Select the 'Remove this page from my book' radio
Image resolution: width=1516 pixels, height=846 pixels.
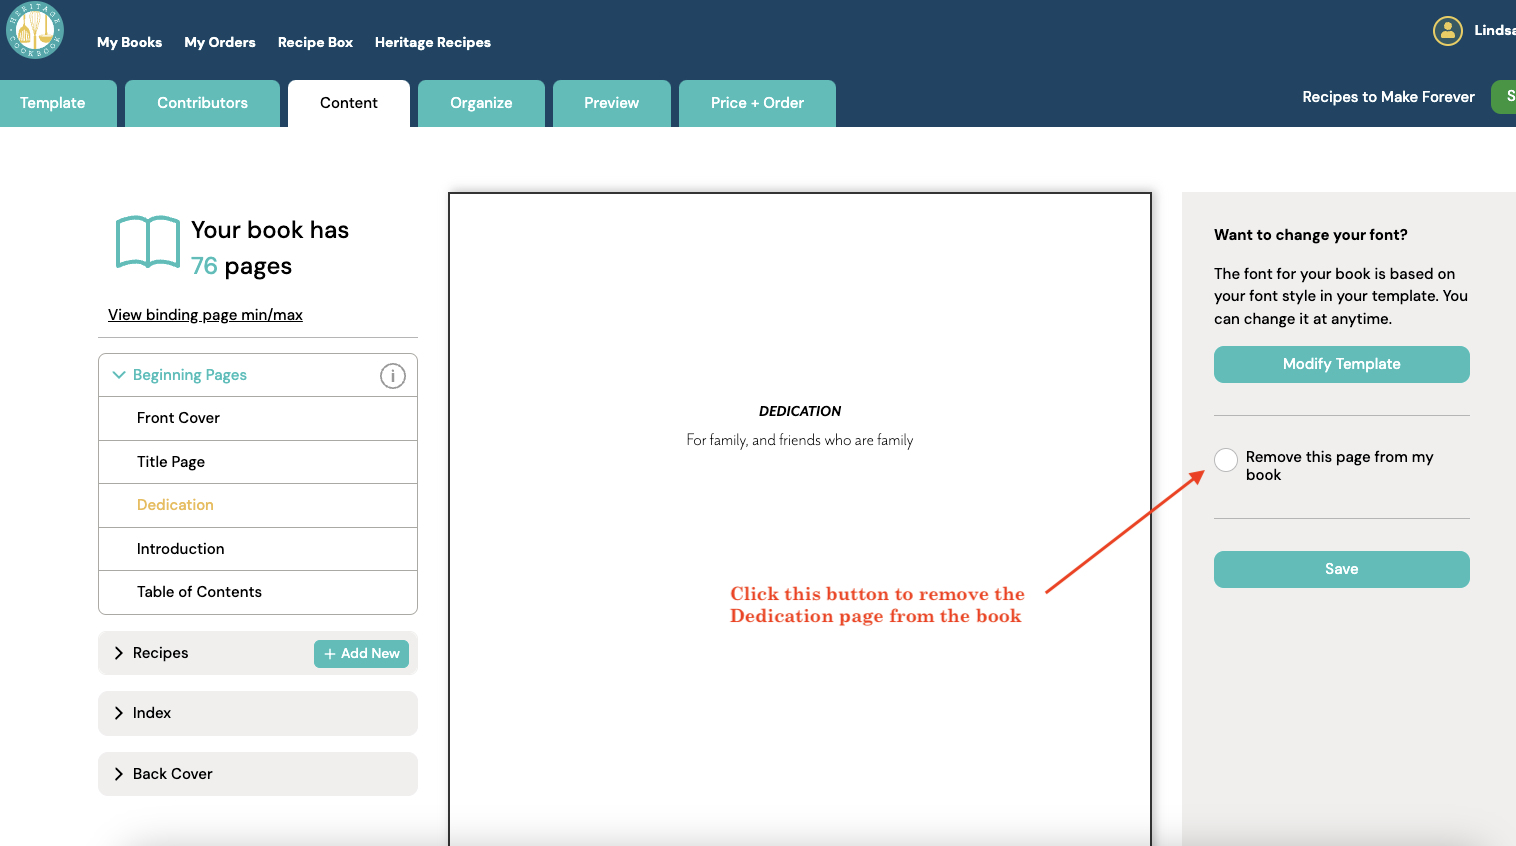1226,460
